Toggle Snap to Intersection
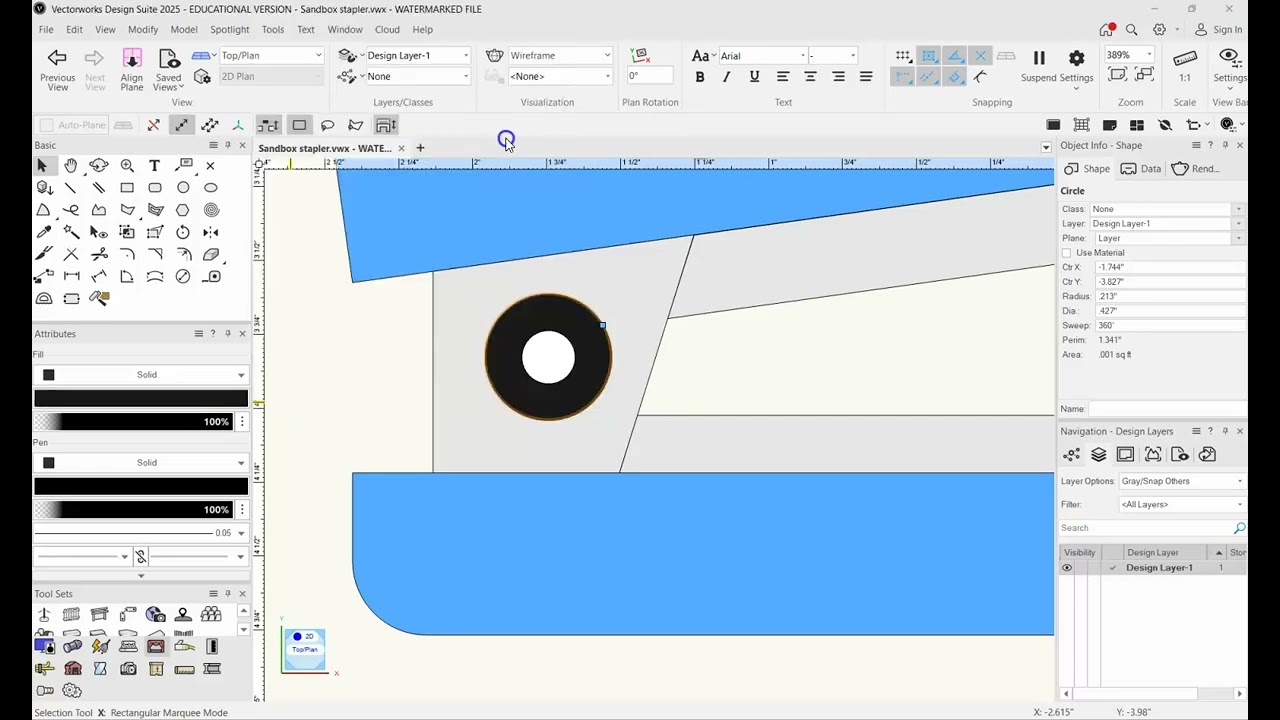Viewport: 1280px width, 720px height. [x=980, y=56]
